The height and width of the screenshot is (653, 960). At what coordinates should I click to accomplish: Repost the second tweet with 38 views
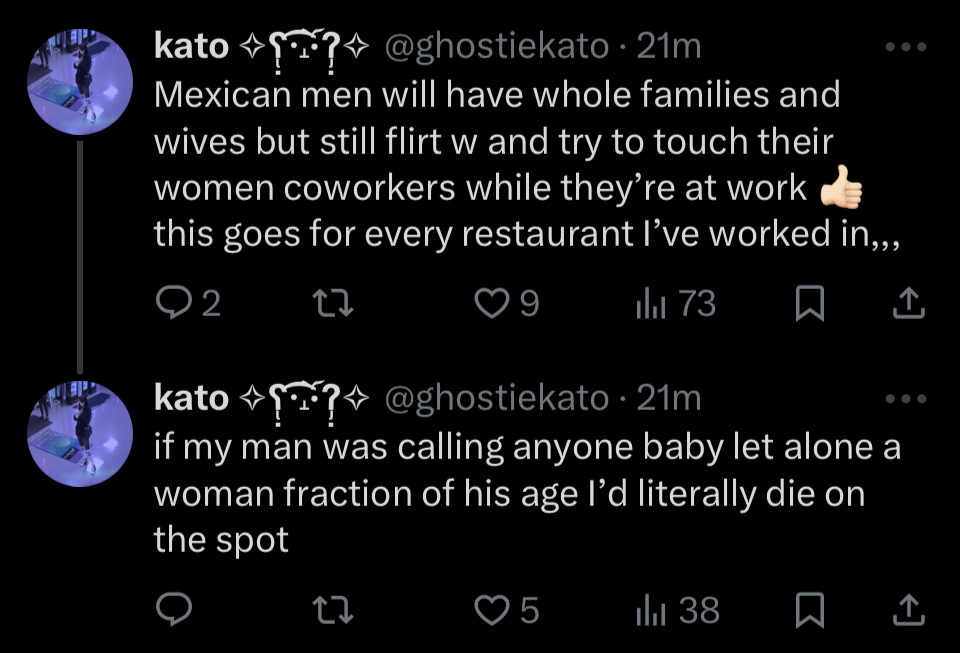point(328,609)
